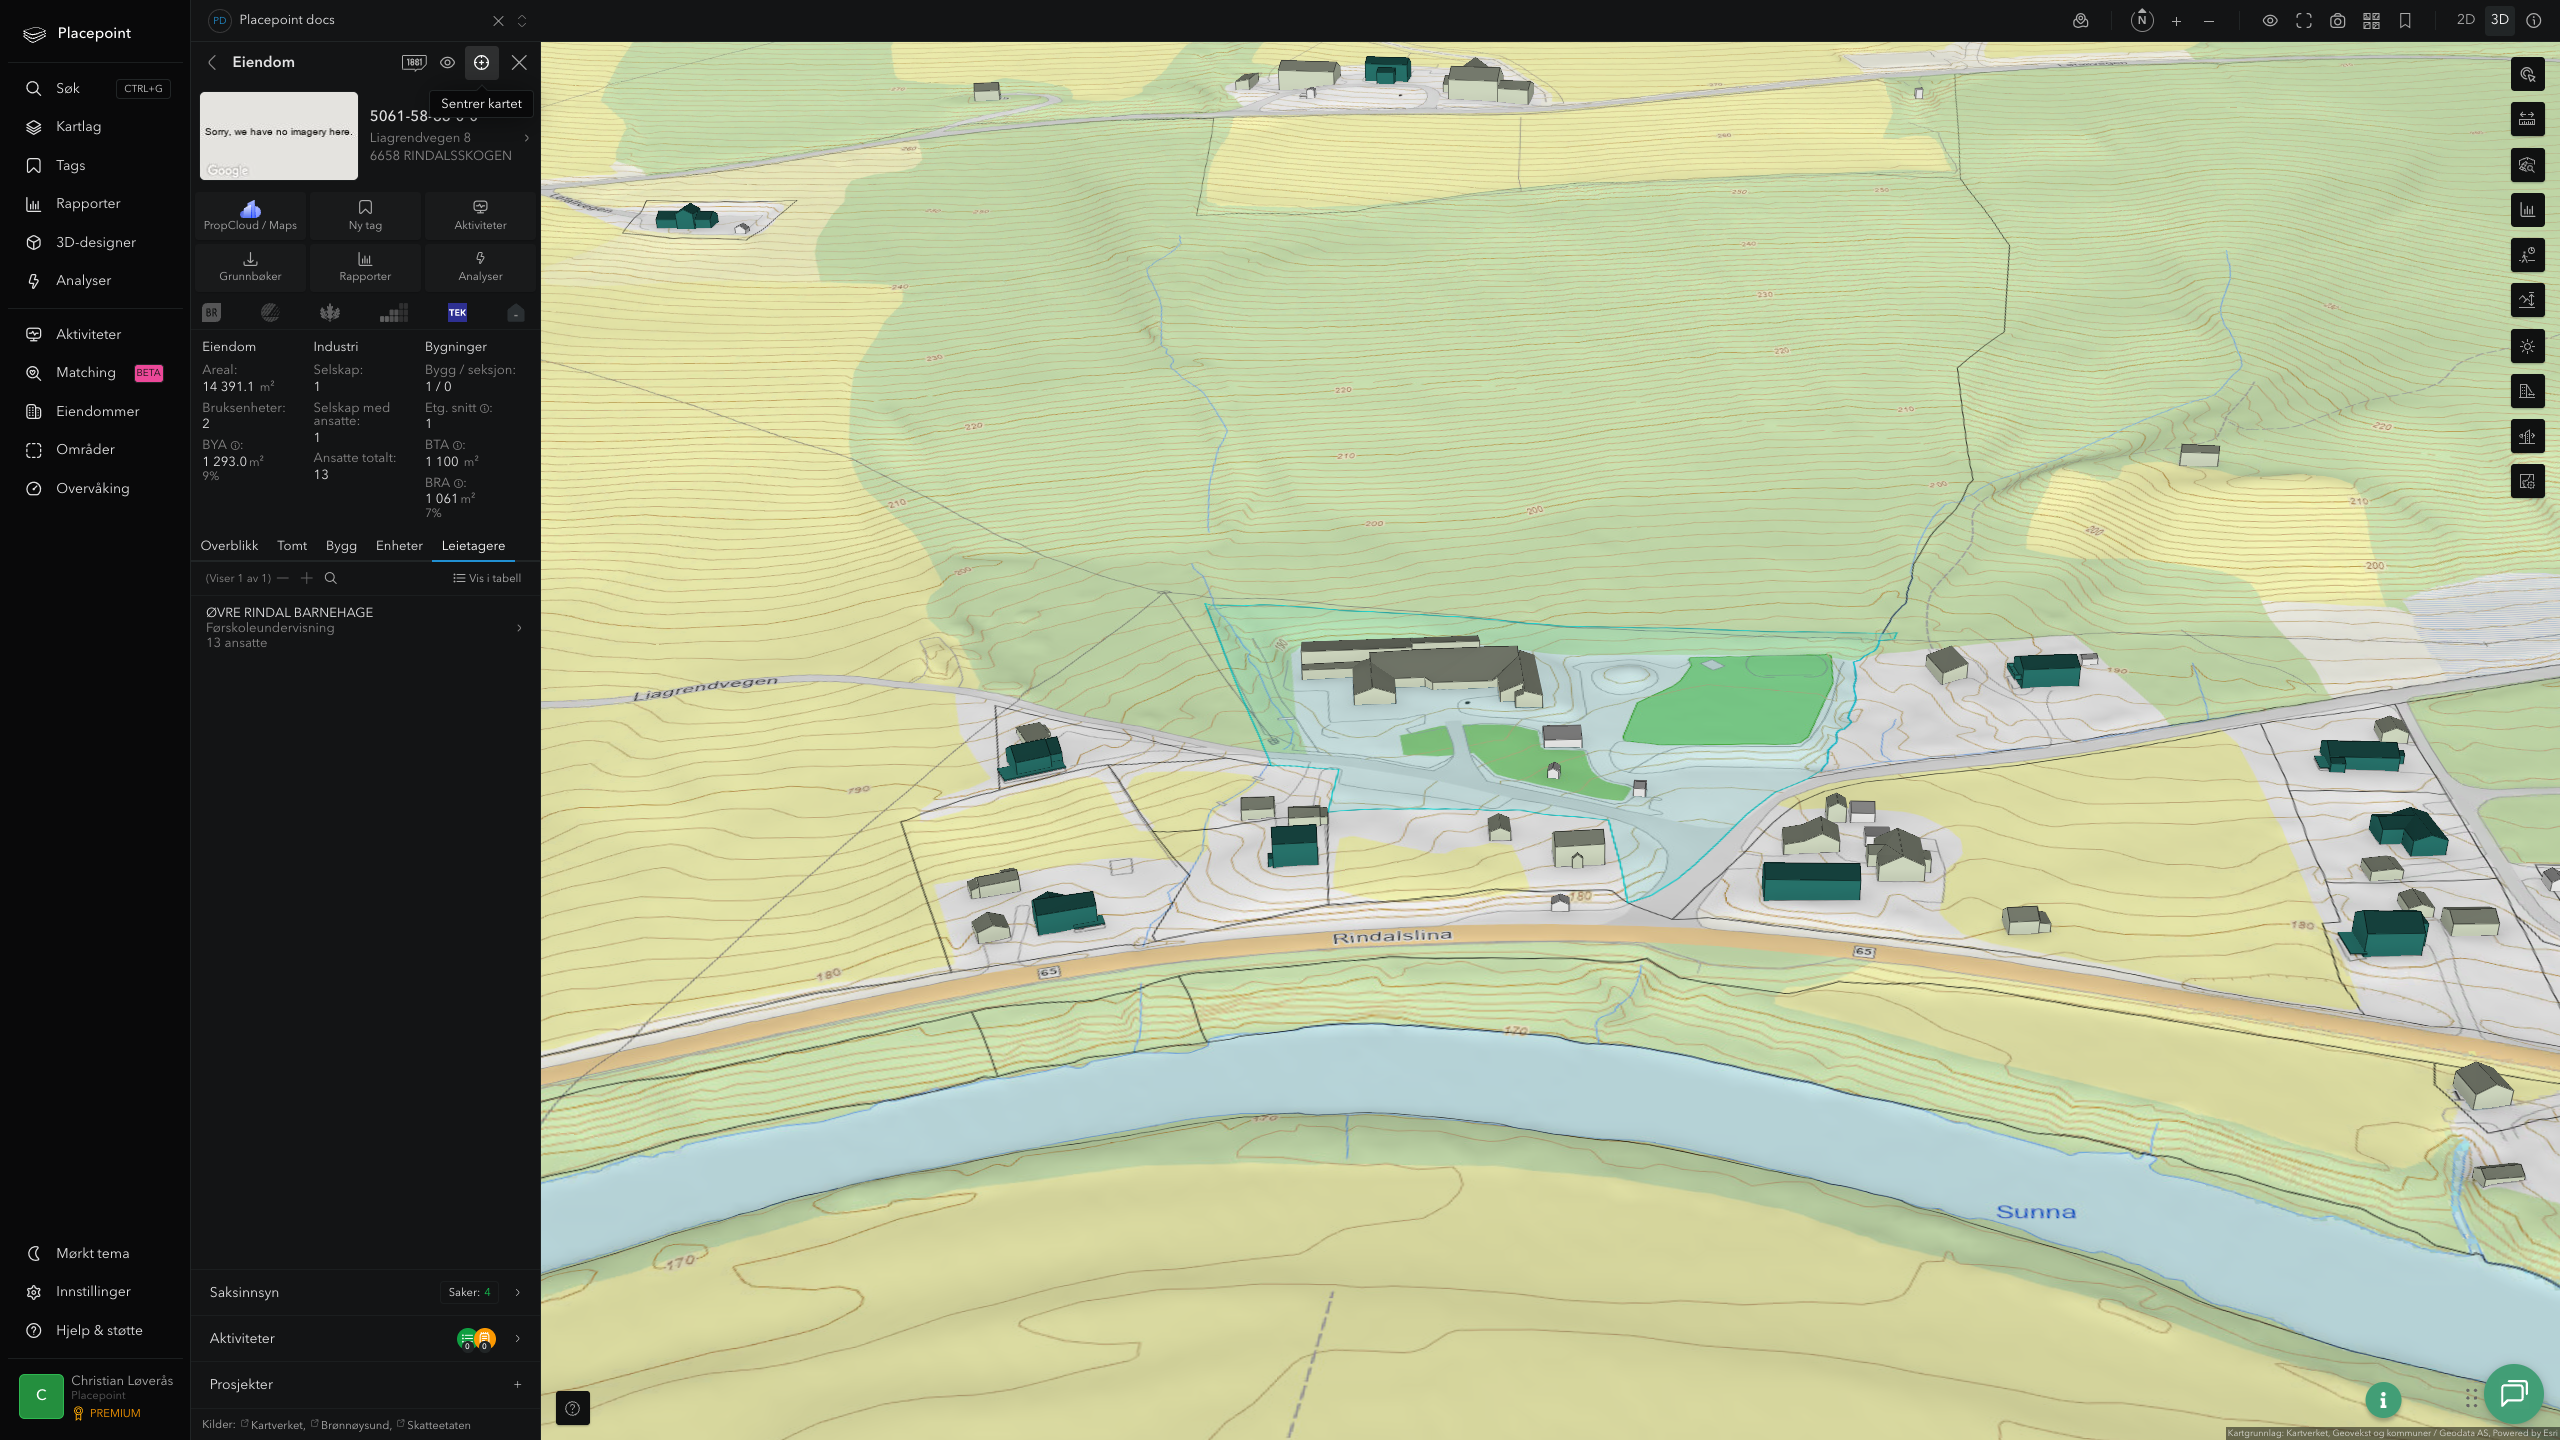Open Rapporter quick action tile

[x=365, y=266]
